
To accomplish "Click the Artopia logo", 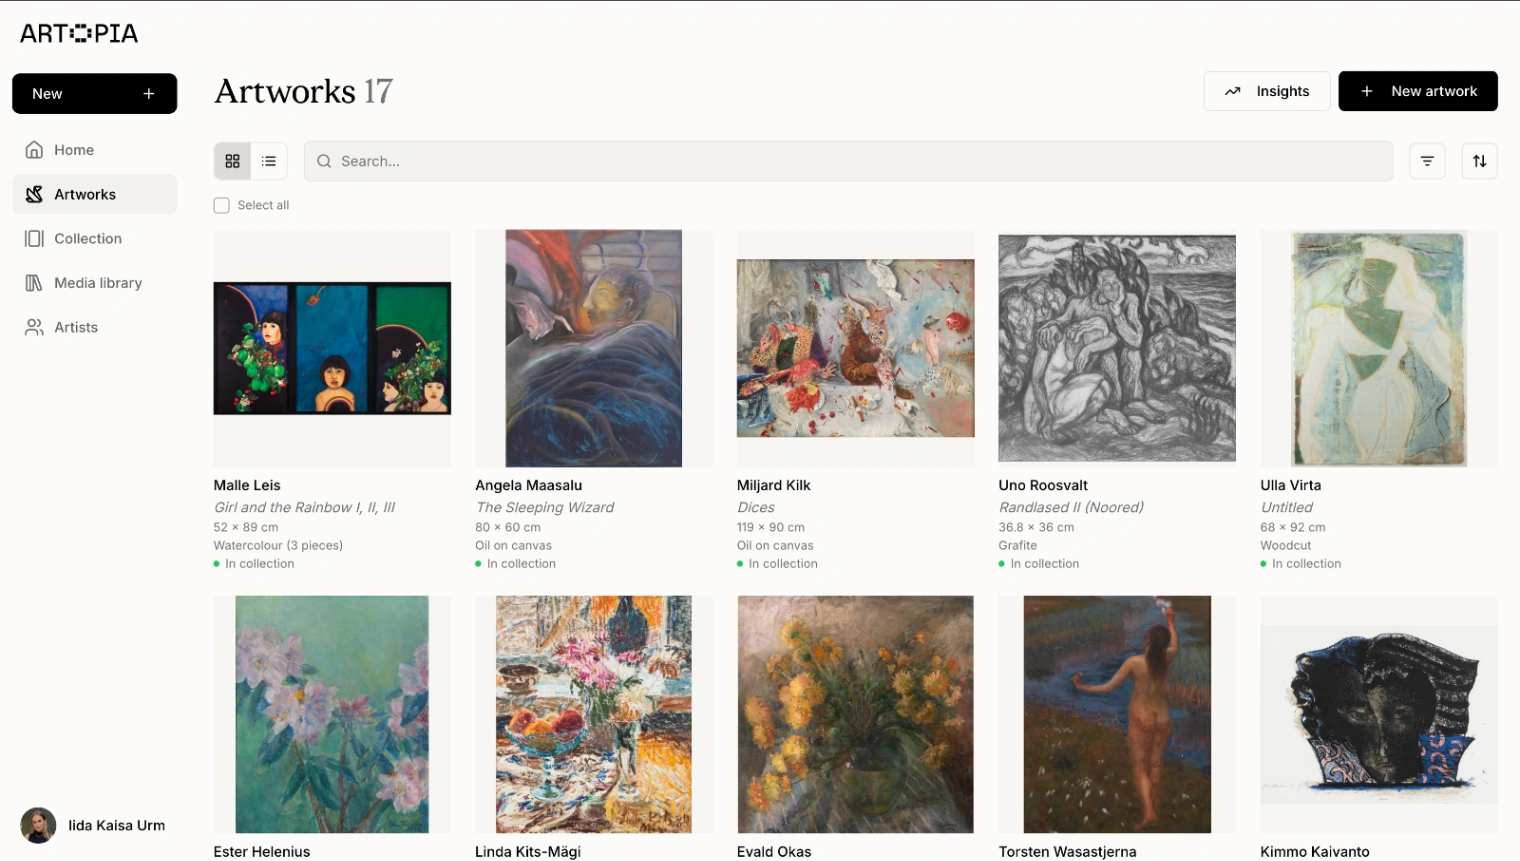I will pos(79,33).
